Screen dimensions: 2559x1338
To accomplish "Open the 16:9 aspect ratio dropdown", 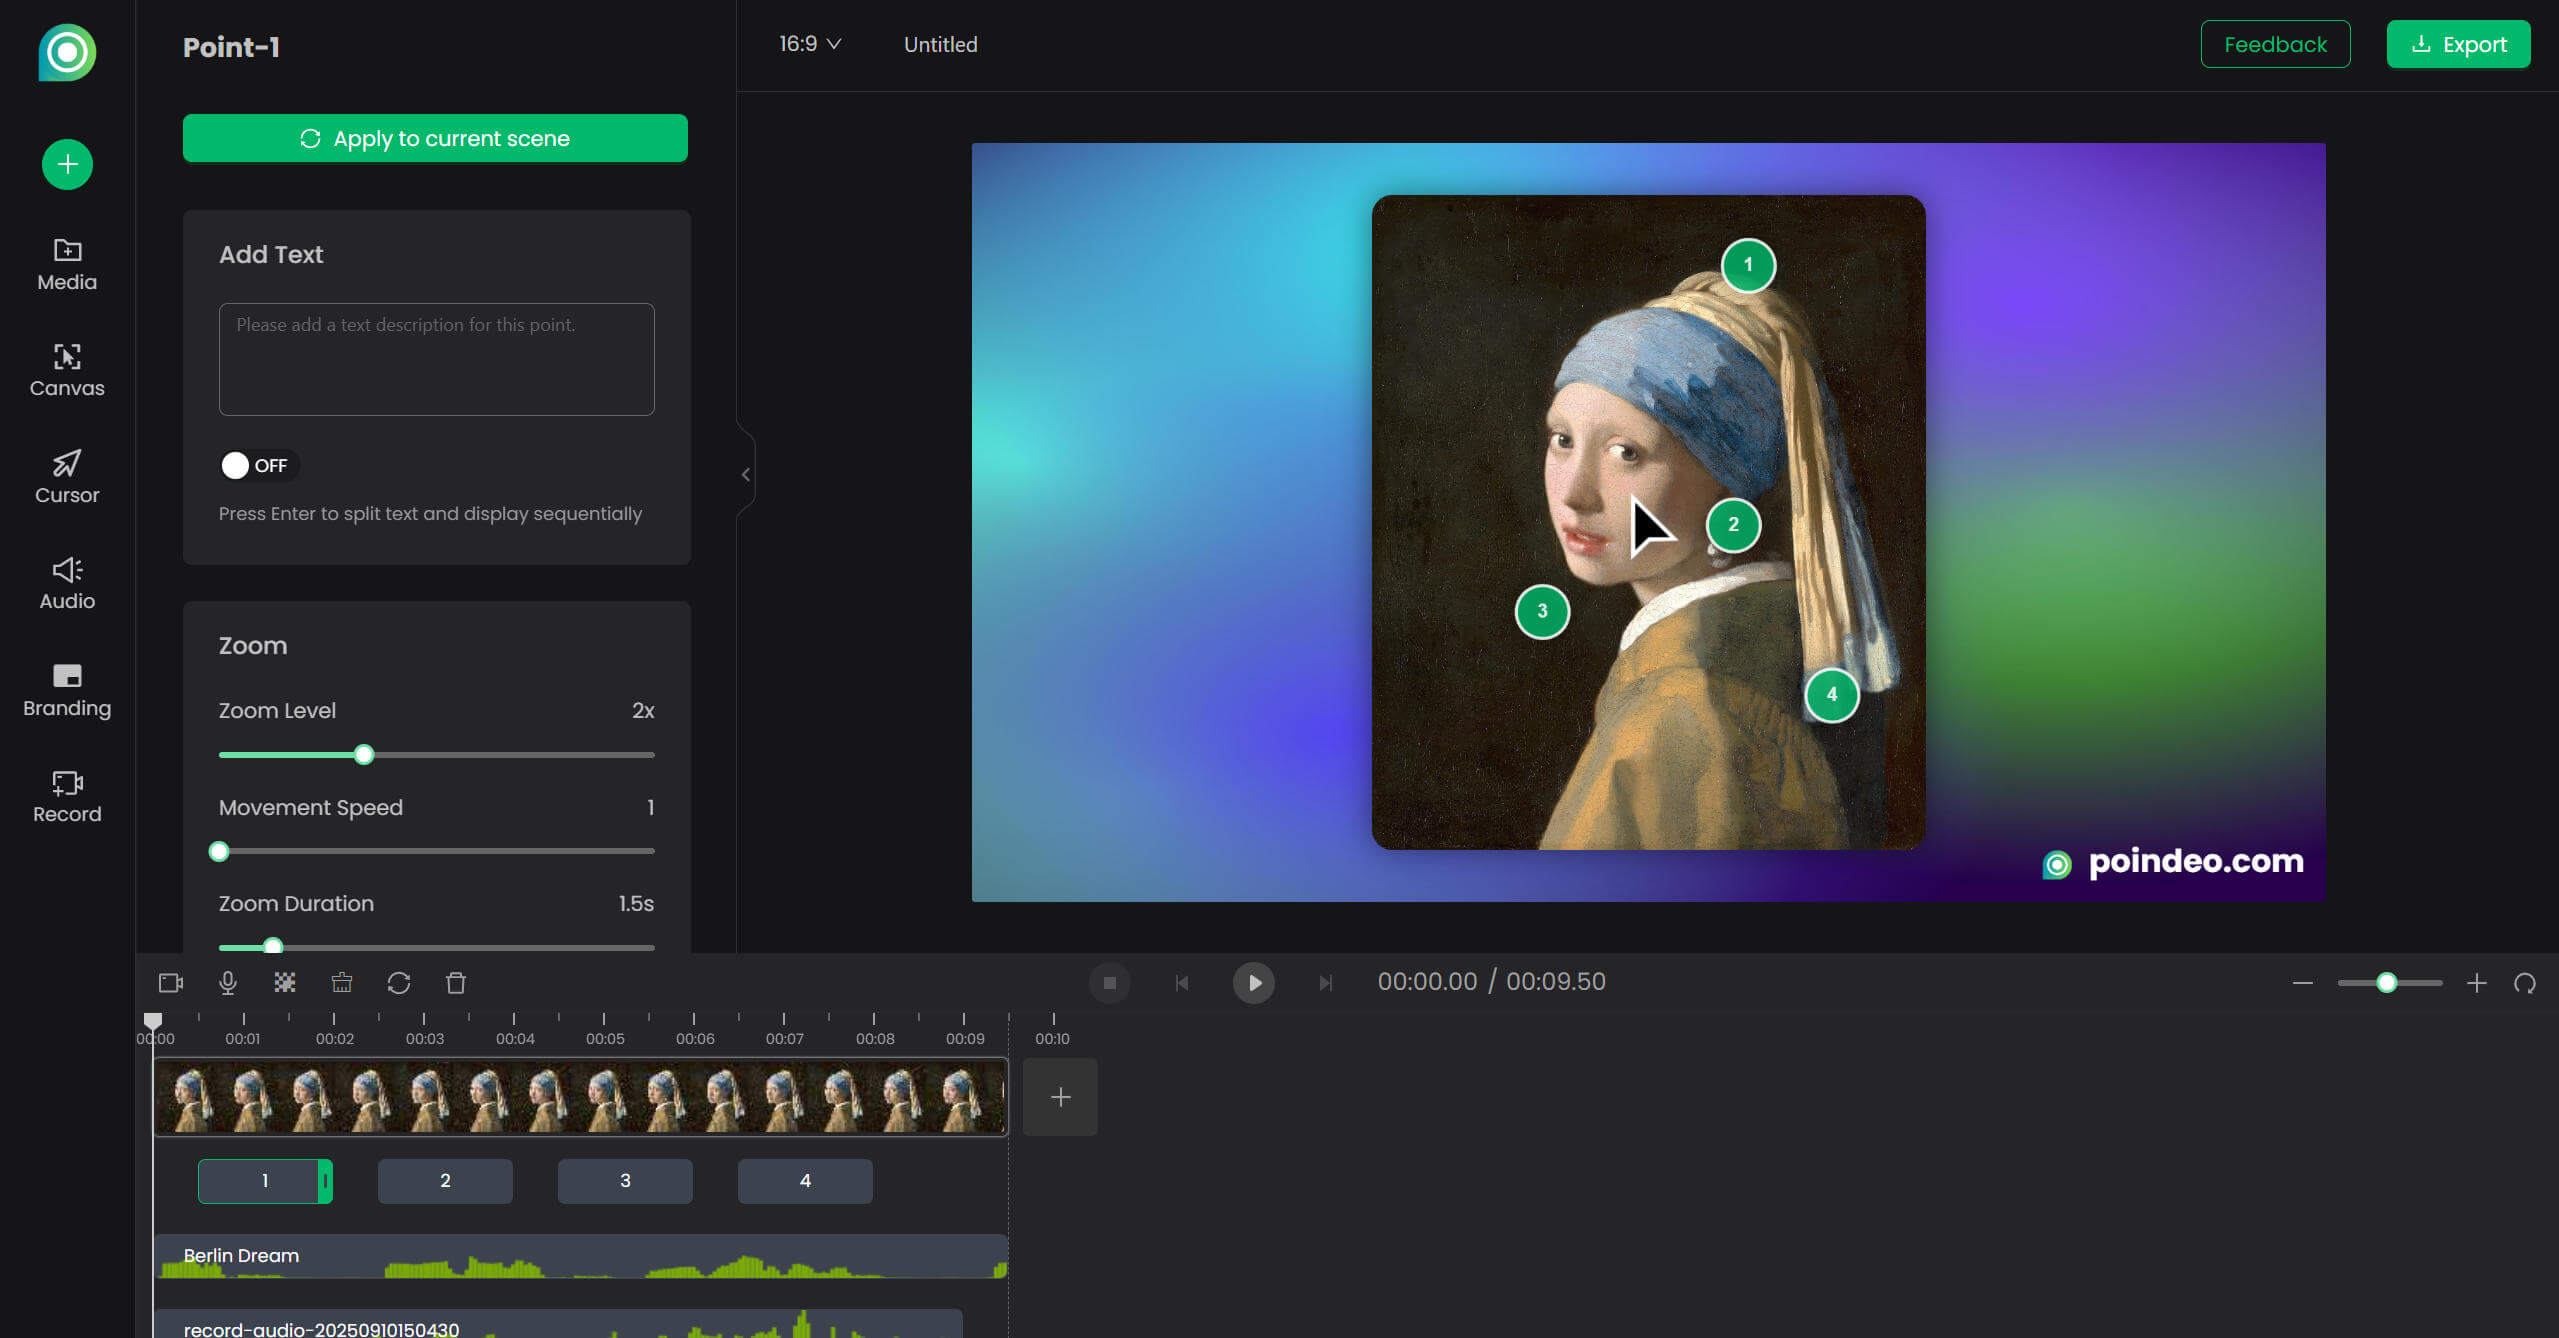I will click(x=810, y=44).
